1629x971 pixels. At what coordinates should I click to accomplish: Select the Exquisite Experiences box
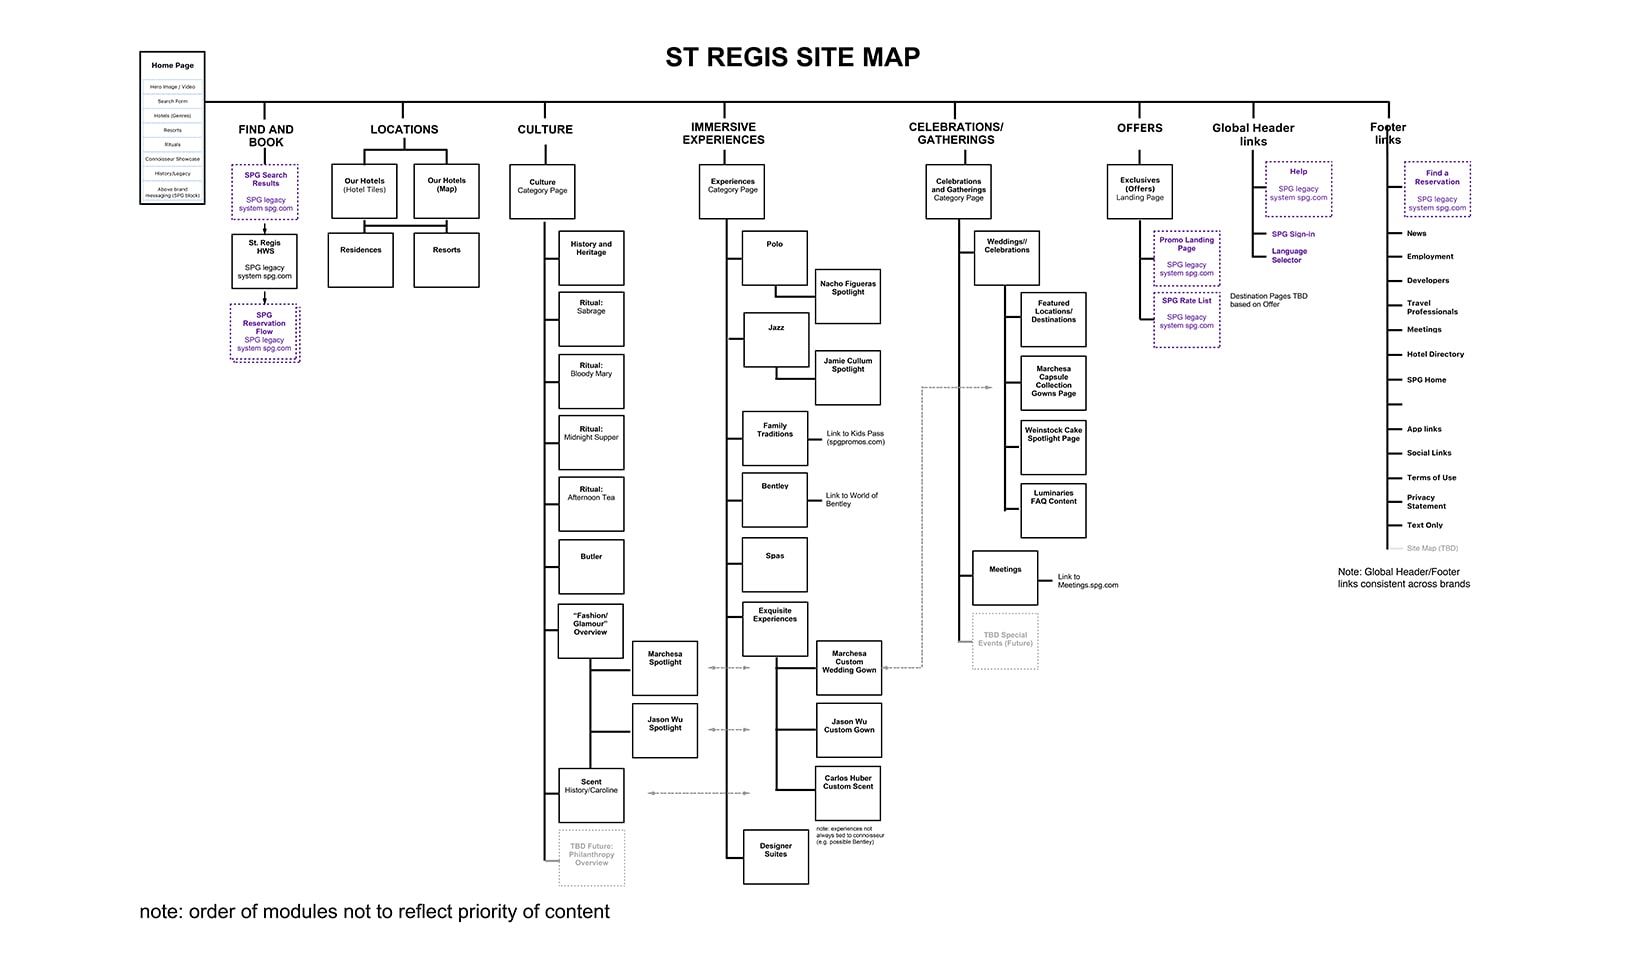775,629
